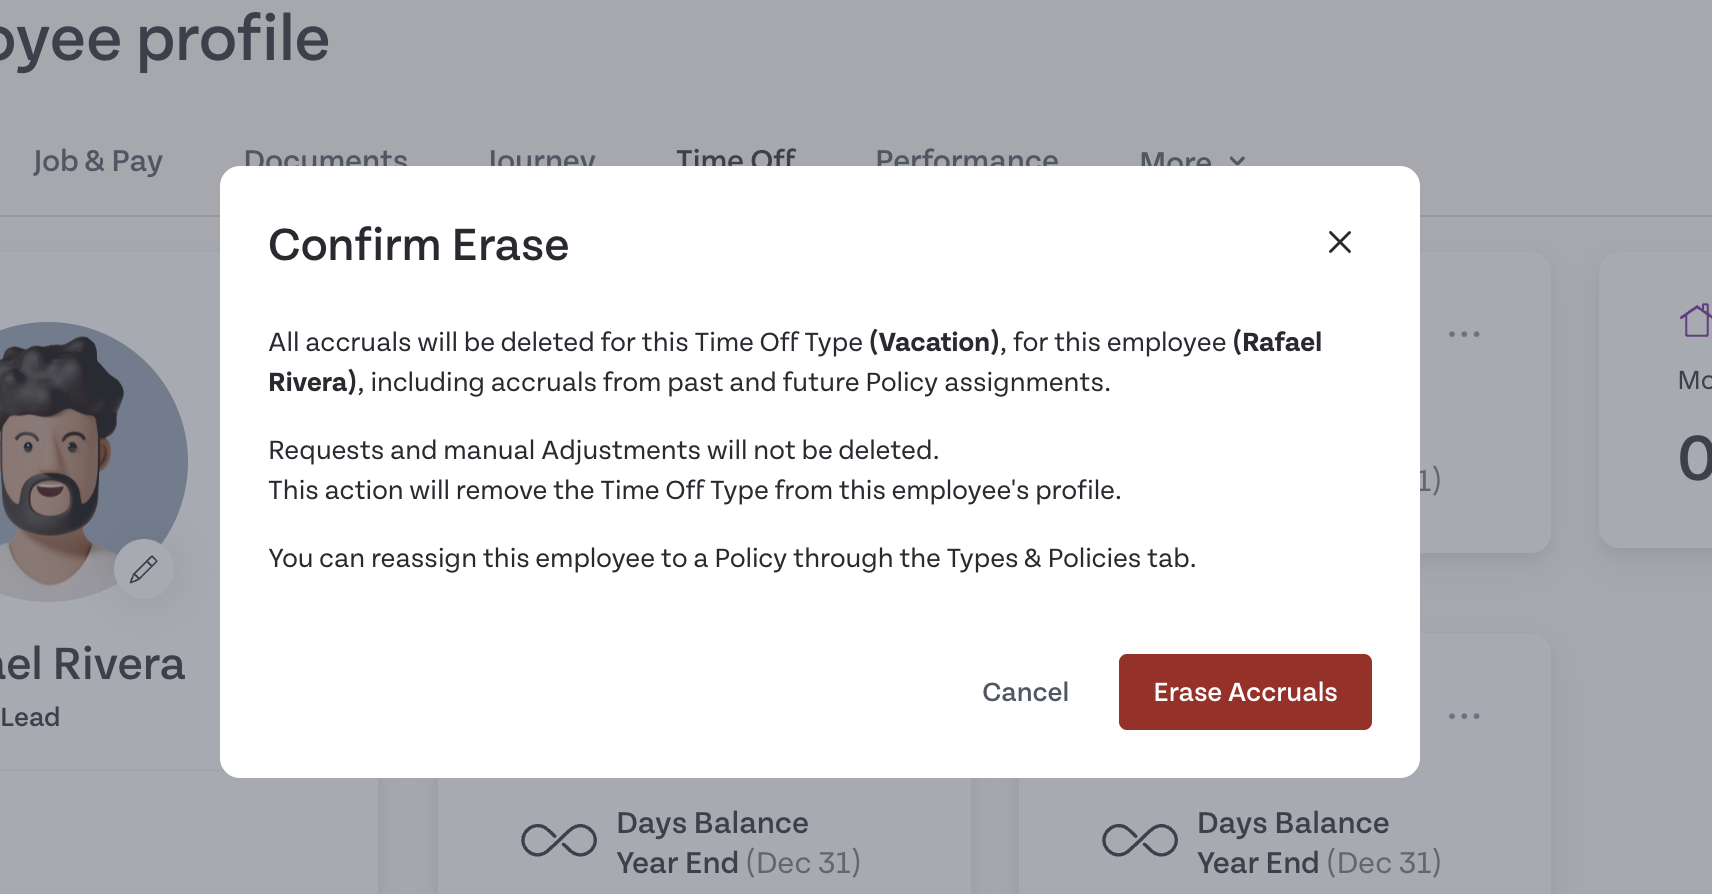Click the Erase Accruals button
The width and height of the screenshot is (1712, 894).
(x=1245, y=692)
